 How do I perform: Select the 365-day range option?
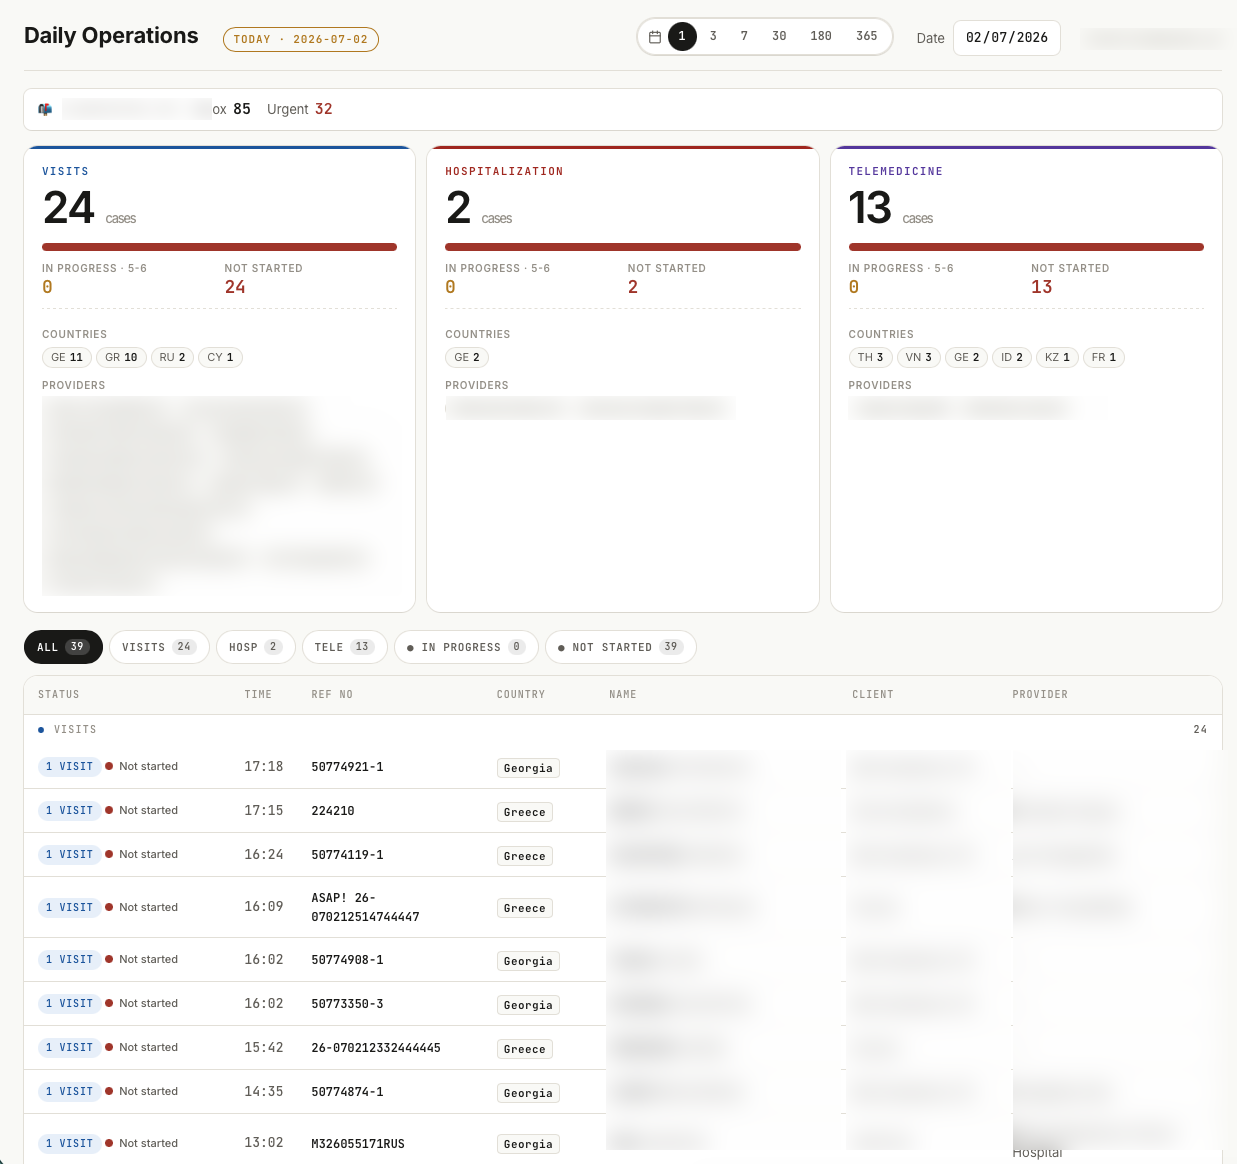(x=867, y=36)
